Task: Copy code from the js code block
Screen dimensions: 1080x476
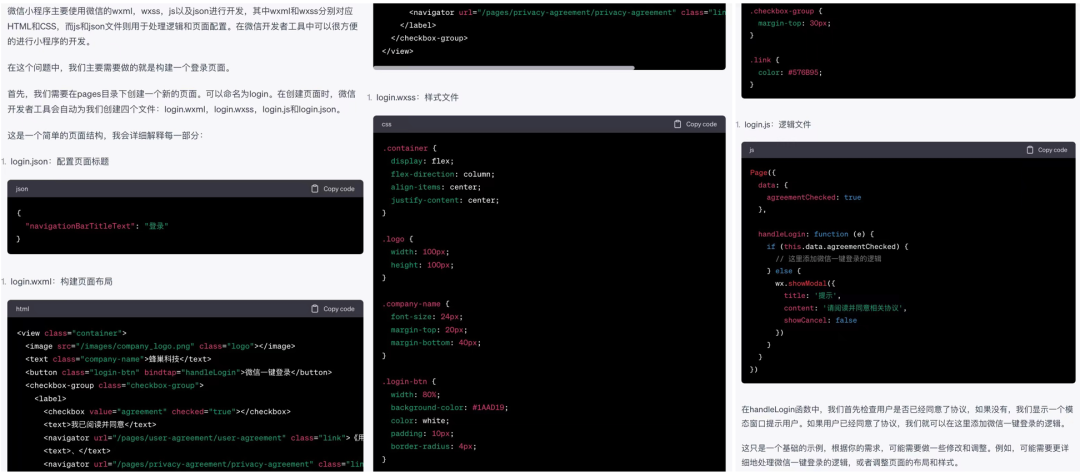Action: [x=1046, y=149]
